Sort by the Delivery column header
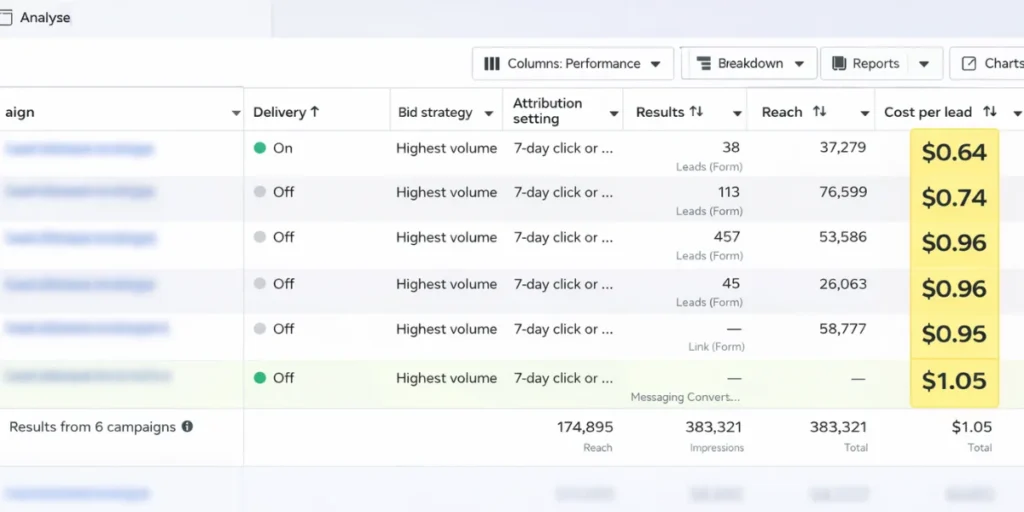This screenshot has height=512, width=1024. point(286,112)
